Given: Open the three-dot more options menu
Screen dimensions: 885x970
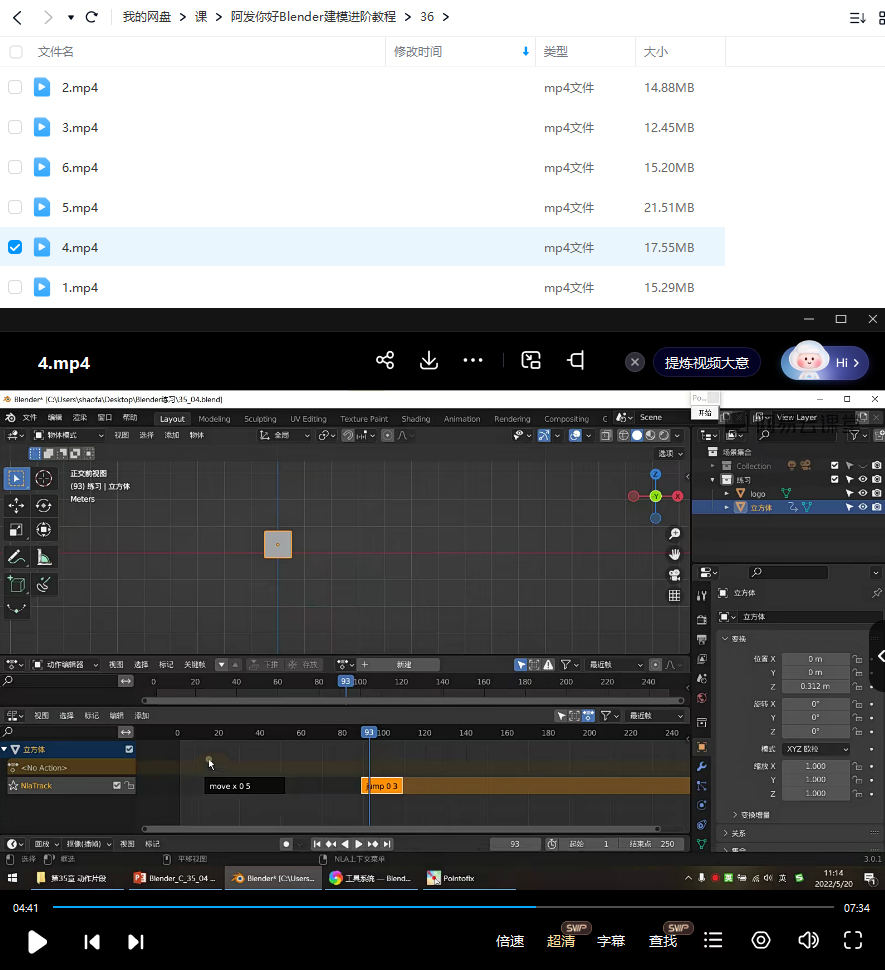Looking at the screenshot, I should pos(473,361).
